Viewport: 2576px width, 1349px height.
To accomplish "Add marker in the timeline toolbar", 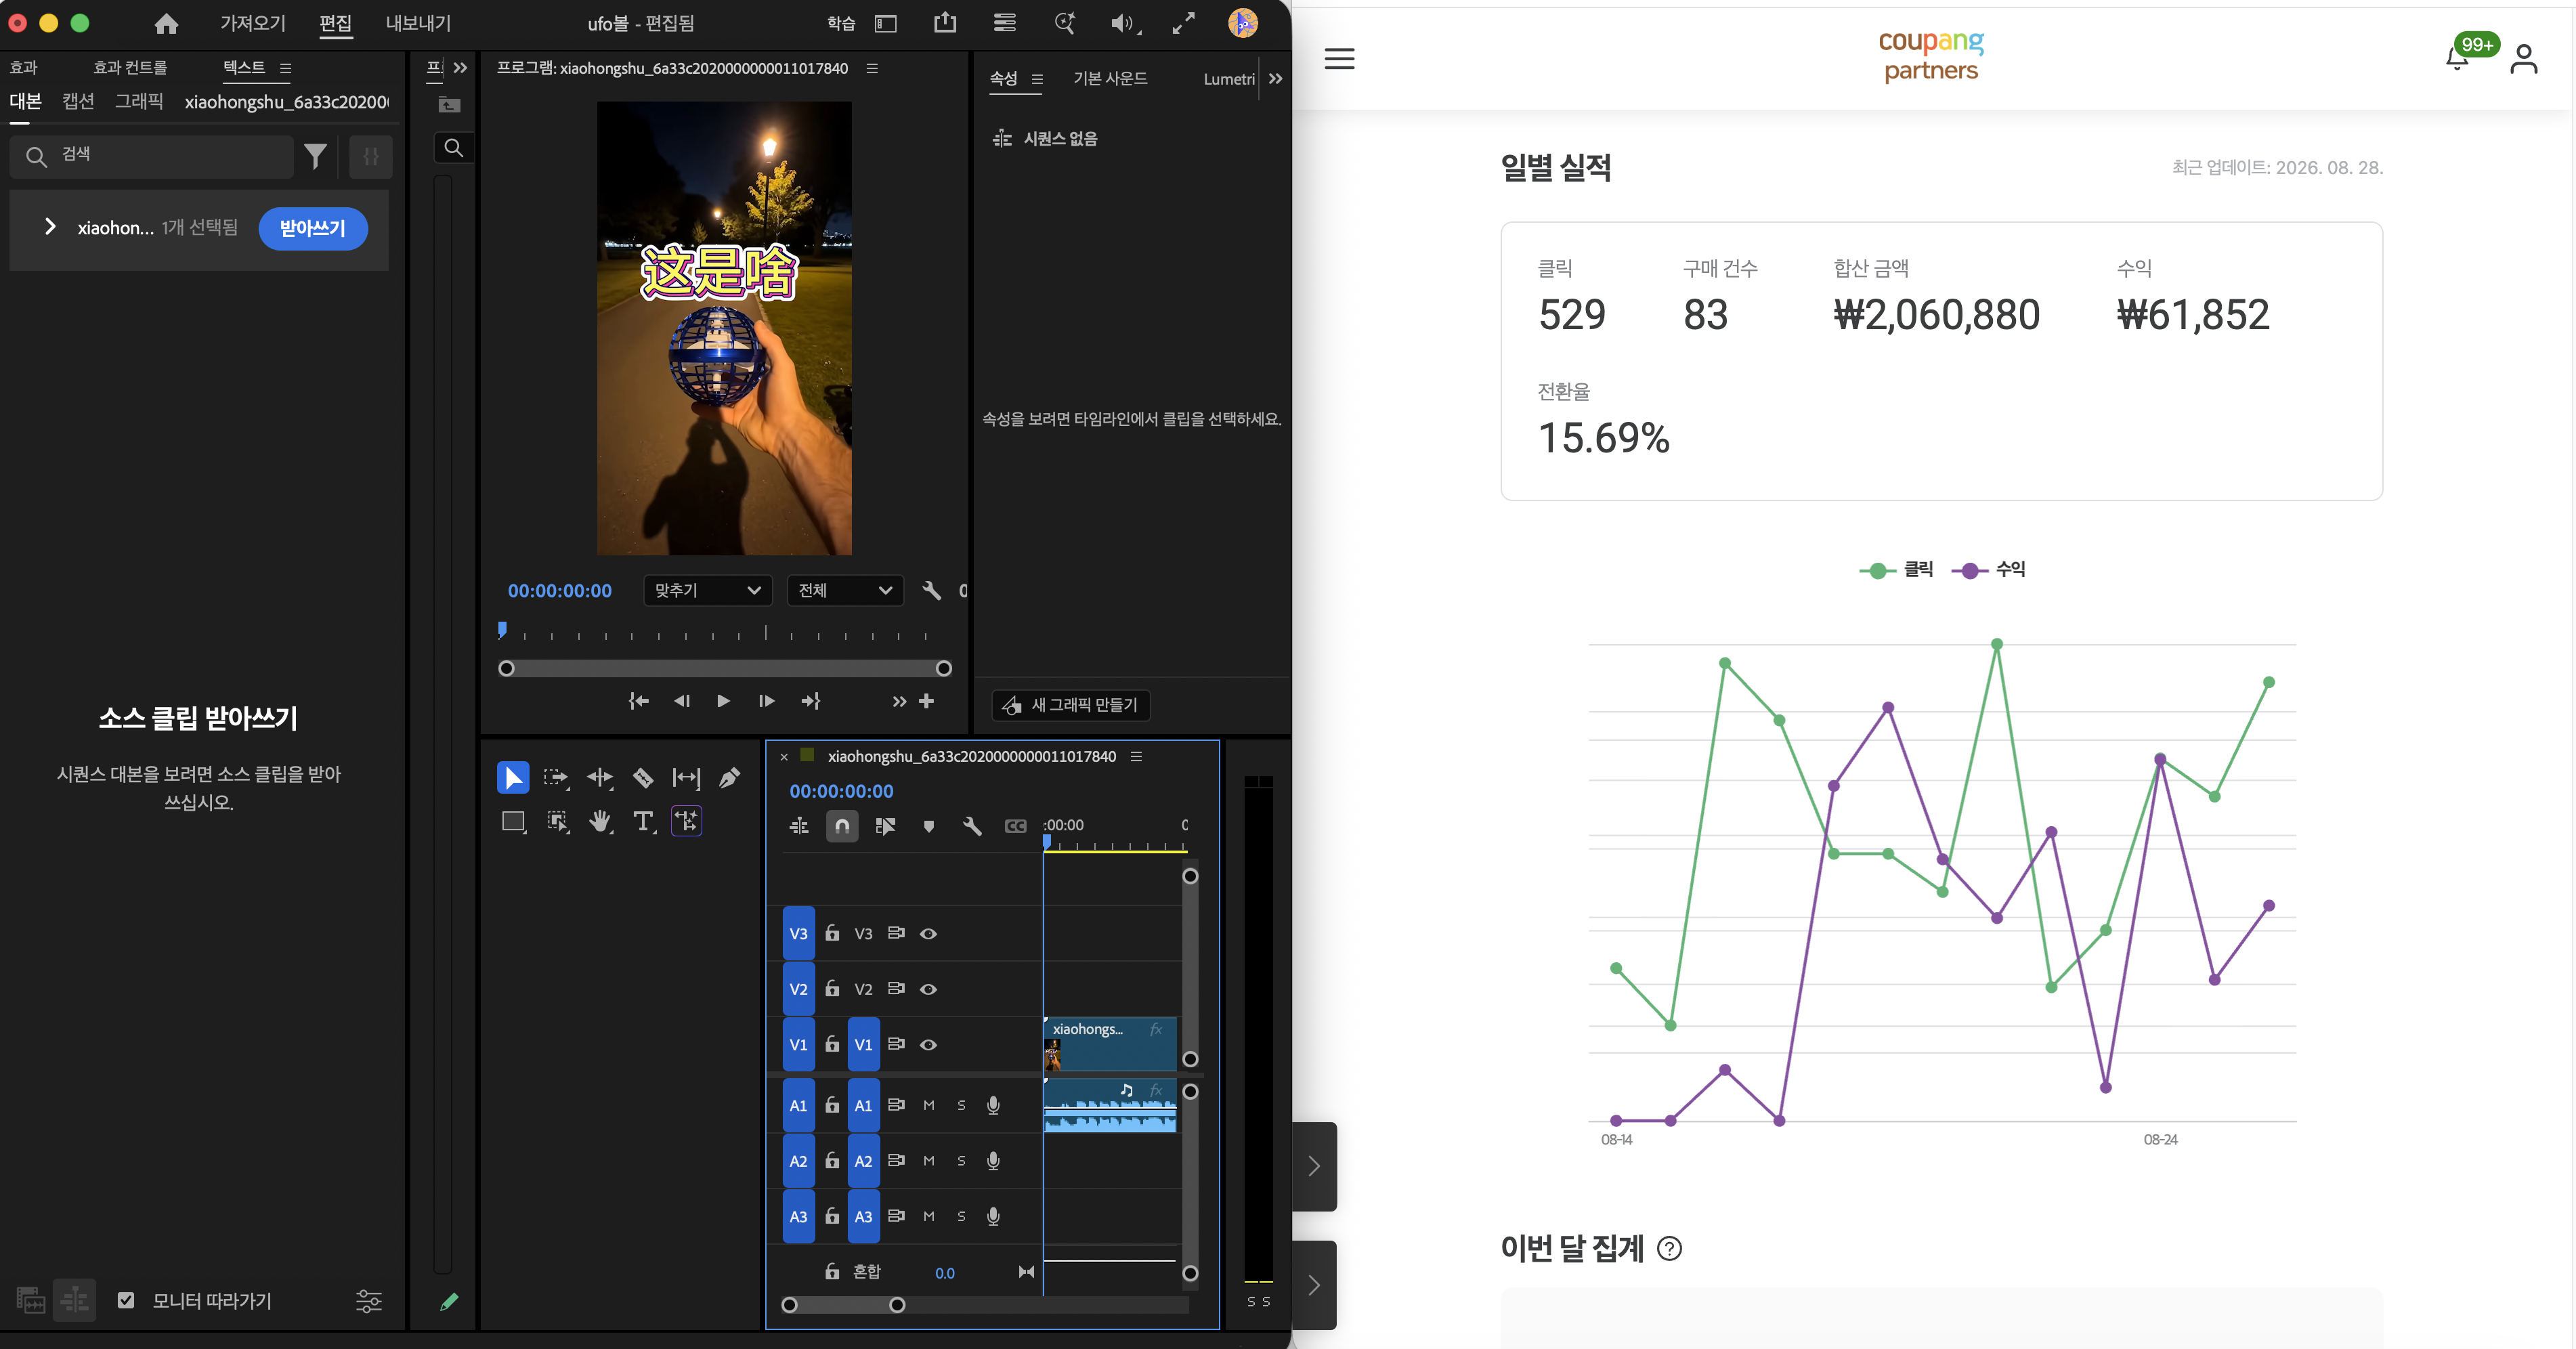I will pos(928,826).
